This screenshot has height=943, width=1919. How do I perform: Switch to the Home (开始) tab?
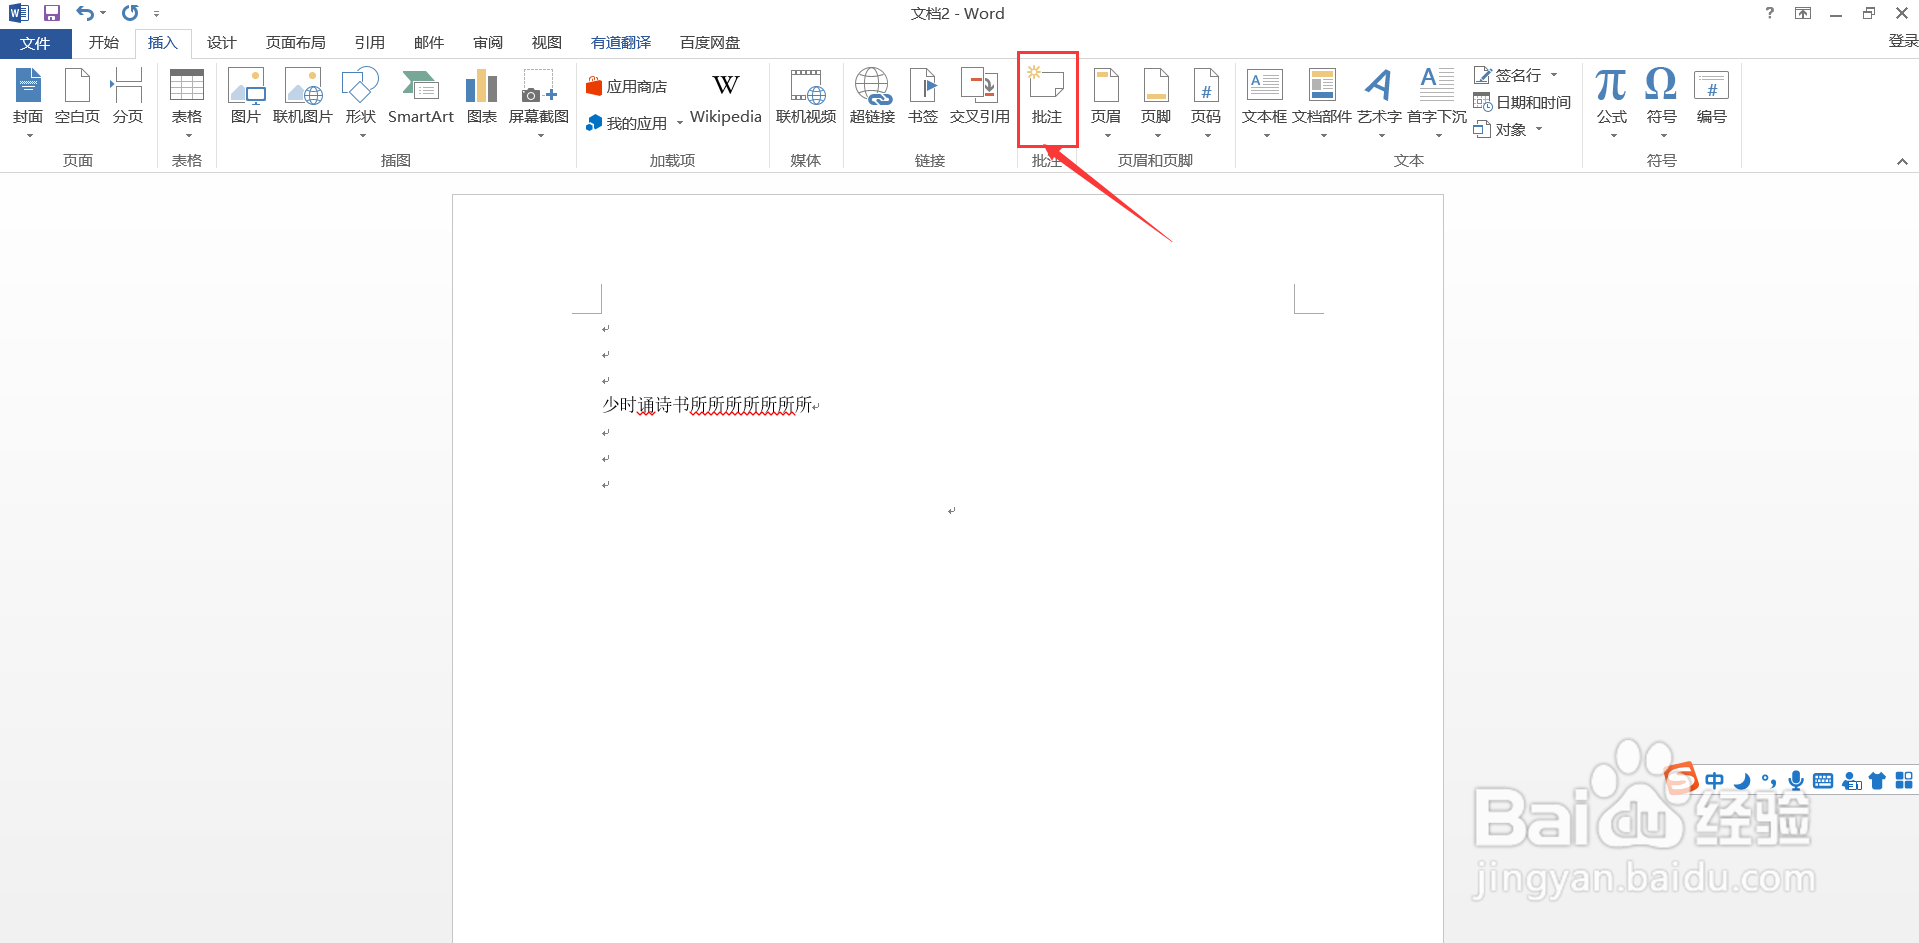(104, 43)
